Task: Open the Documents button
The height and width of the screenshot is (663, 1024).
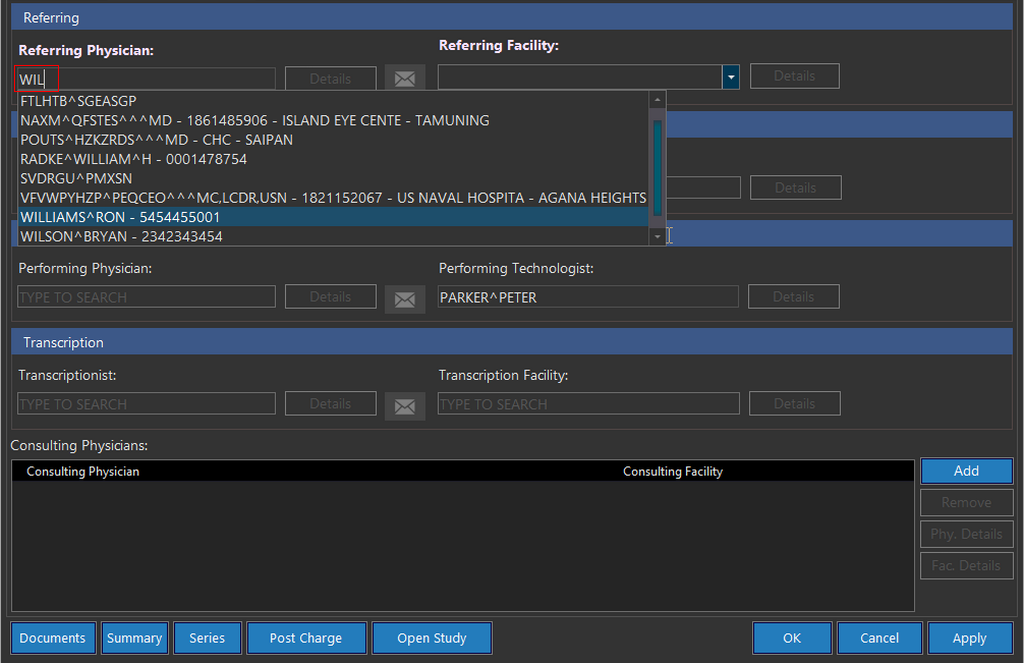Action: click(x=54, y=638)
